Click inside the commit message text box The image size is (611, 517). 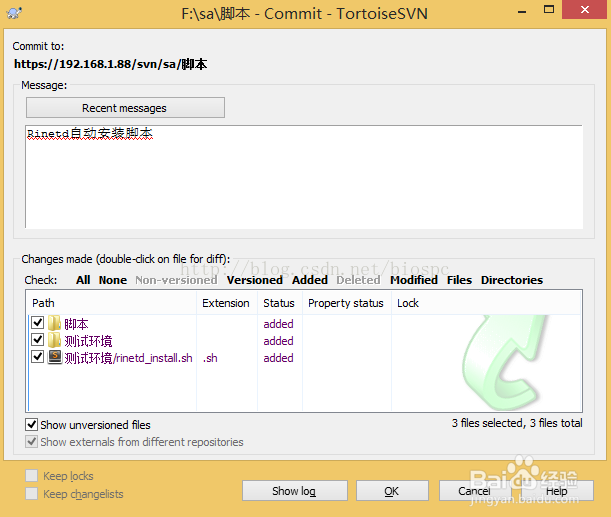coord(304,176)
